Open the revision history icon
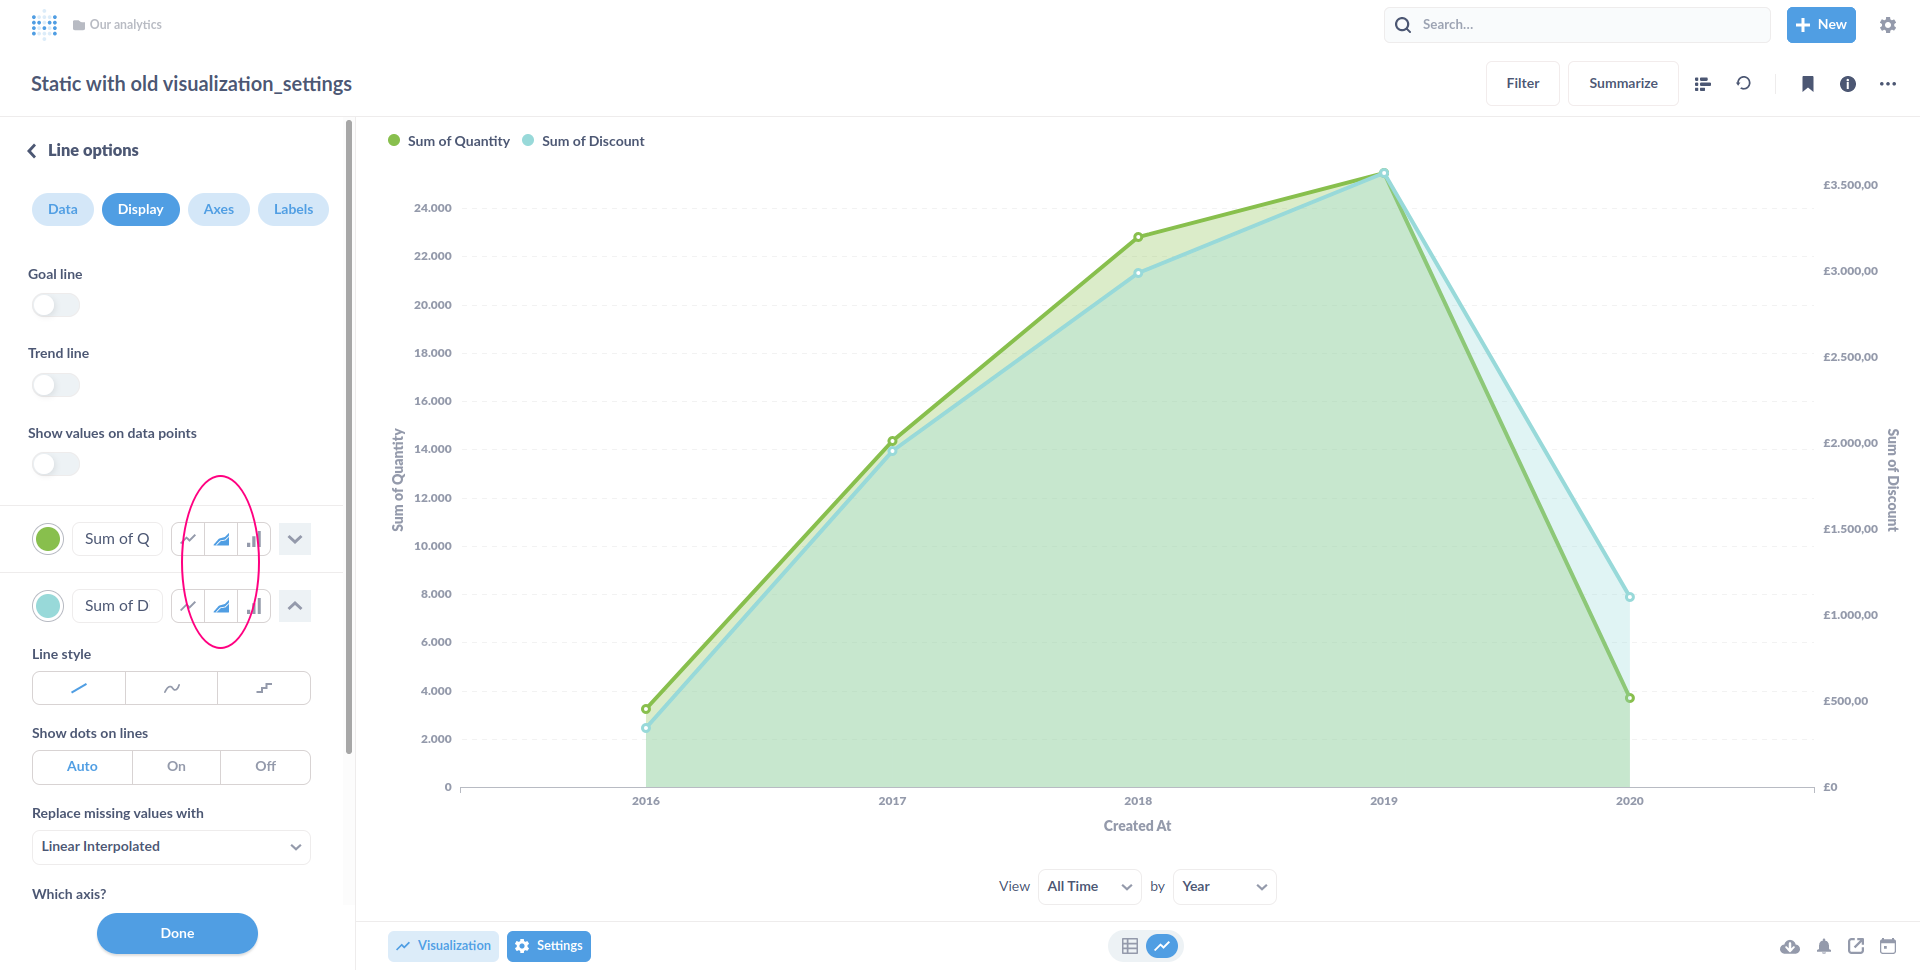This screenshot has height=970, width=1920. click(x=1744, y=84)
